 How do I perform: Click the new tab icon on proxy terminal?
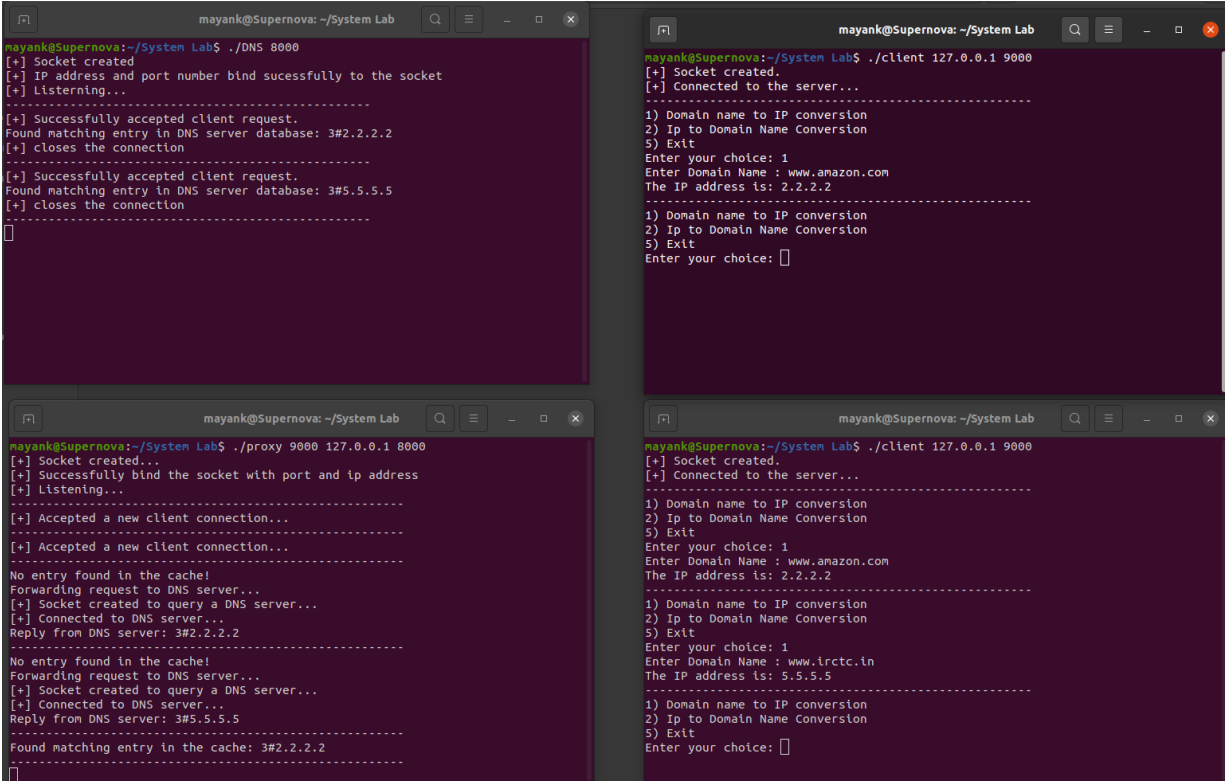coord(27,418)
